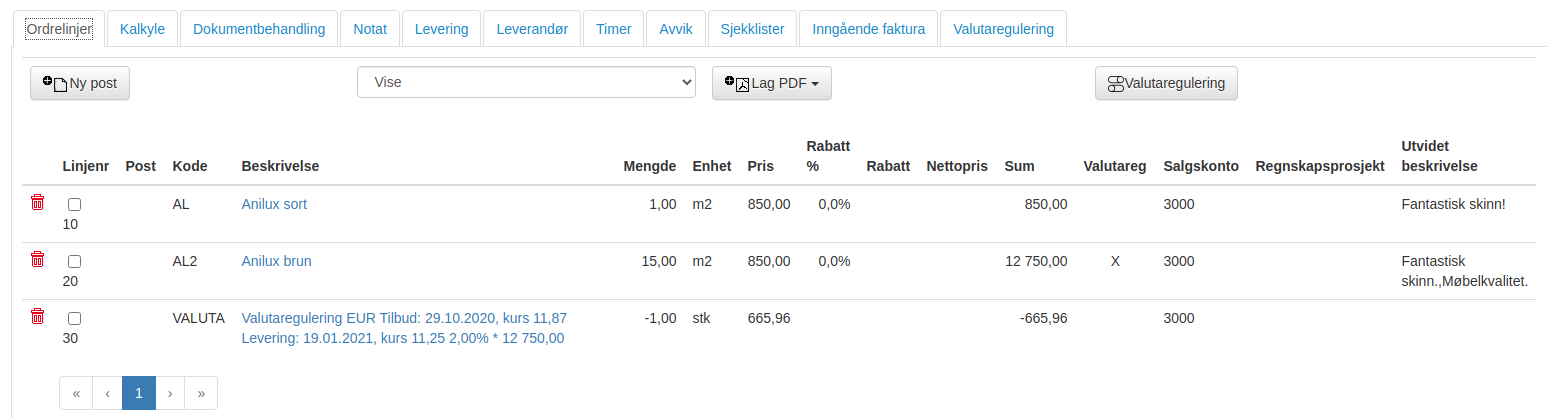Go to first page with « arrow

tap(76, 393)
